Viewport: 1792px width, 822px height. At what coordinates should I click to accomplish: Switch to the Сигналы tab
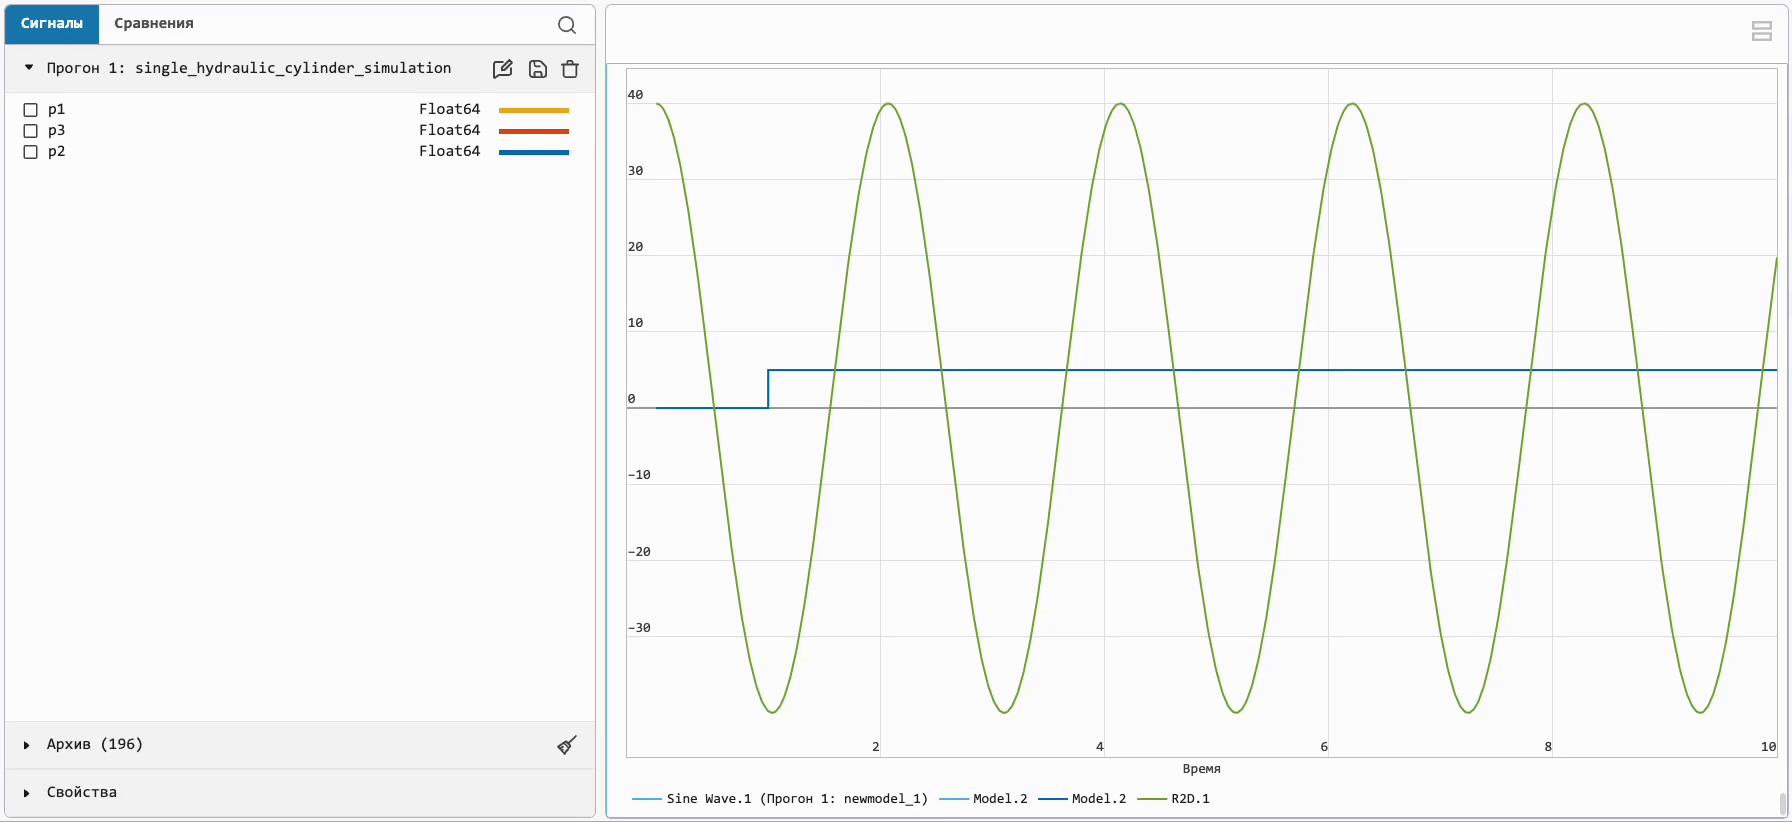(52, 23)
